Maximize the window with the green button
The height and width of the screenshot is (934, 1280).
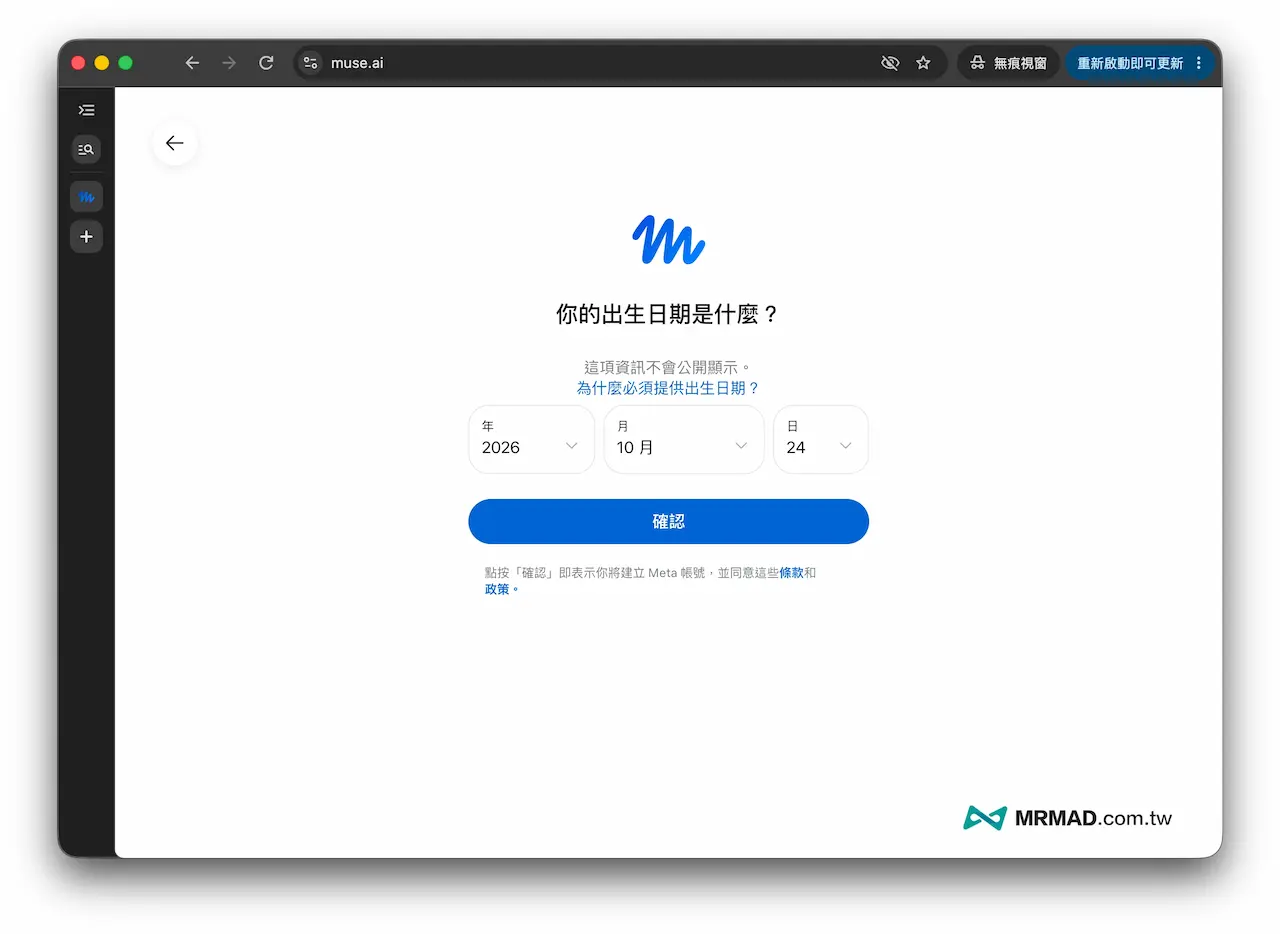coord(126,63)
